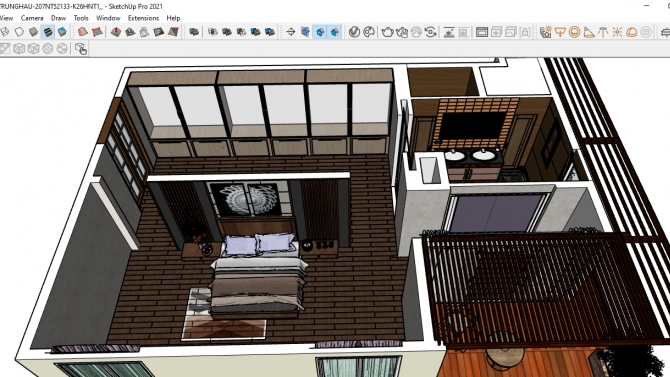Click the V-Ray cloud batch render icon

(x=511, y=32)
